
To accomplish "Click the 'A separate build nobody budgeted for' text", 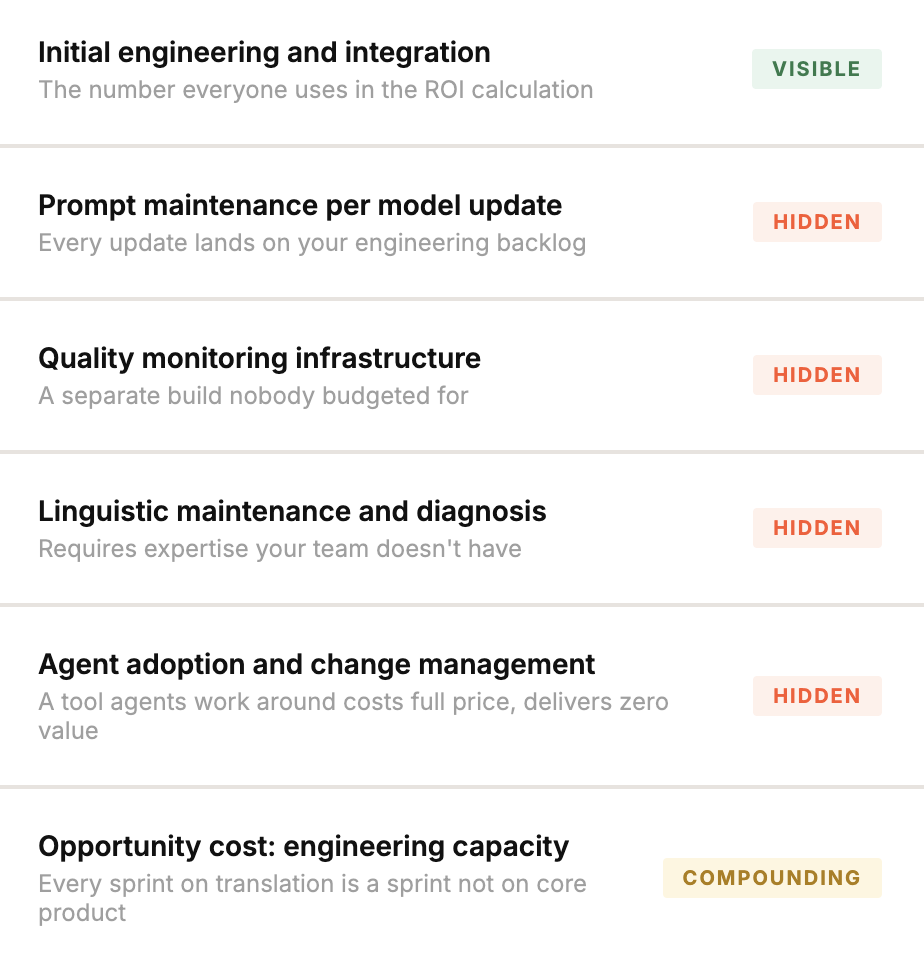I will click(x=253, y=395).
